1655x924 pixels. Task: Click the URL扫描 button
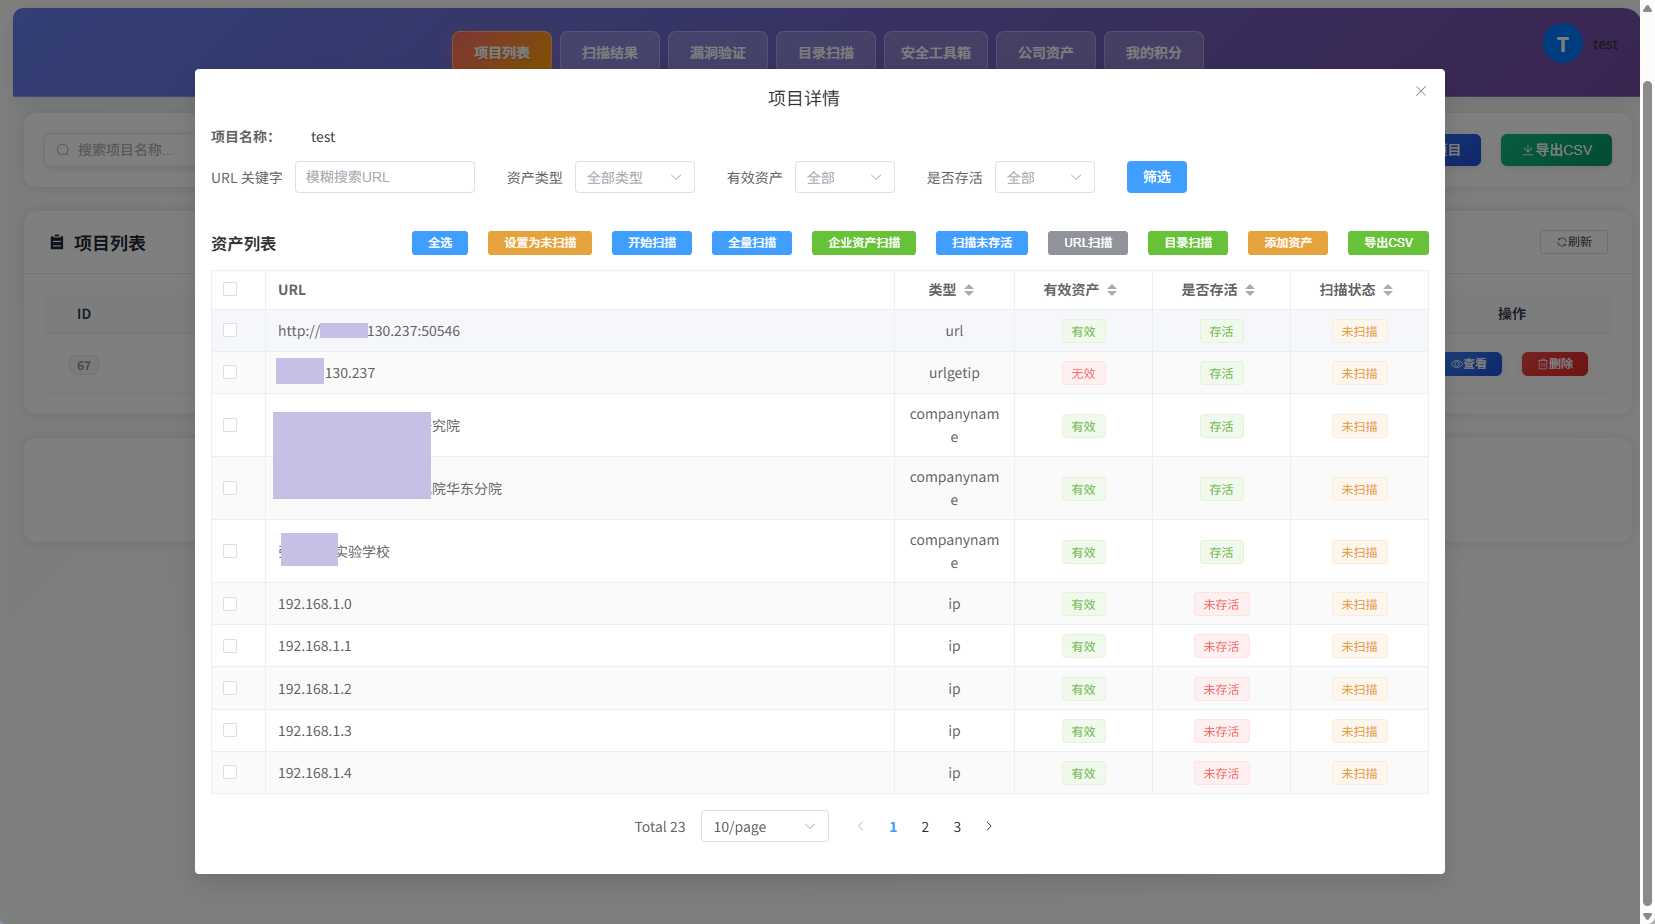click(x=1088, y=243)
